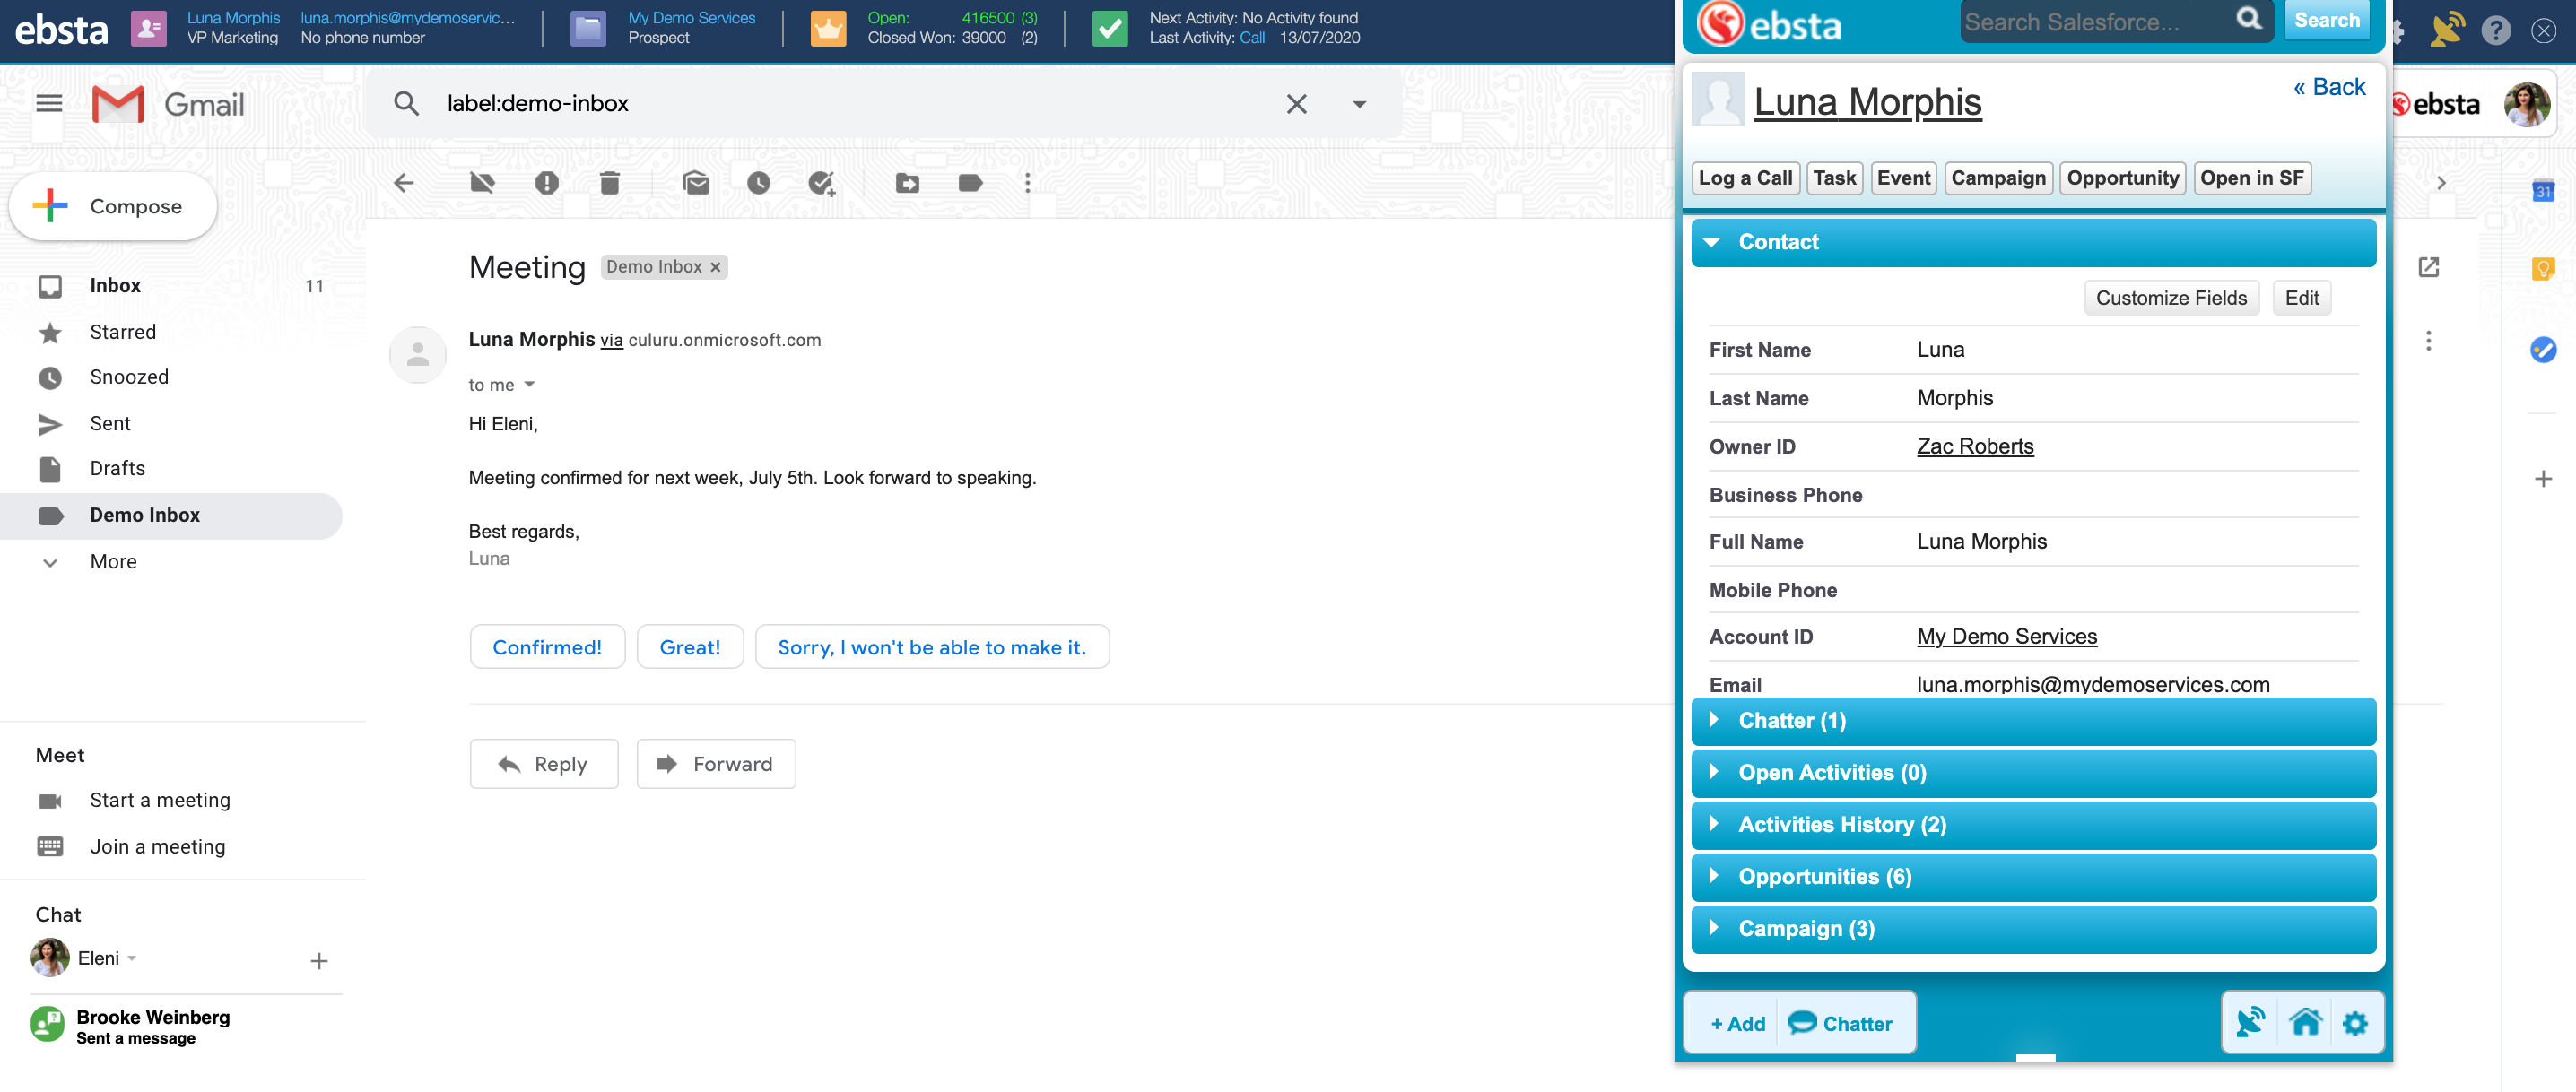Click the Event button in ebsta panel
The height and width of the screenshot is (1092, 2576).
(1903, 178)
